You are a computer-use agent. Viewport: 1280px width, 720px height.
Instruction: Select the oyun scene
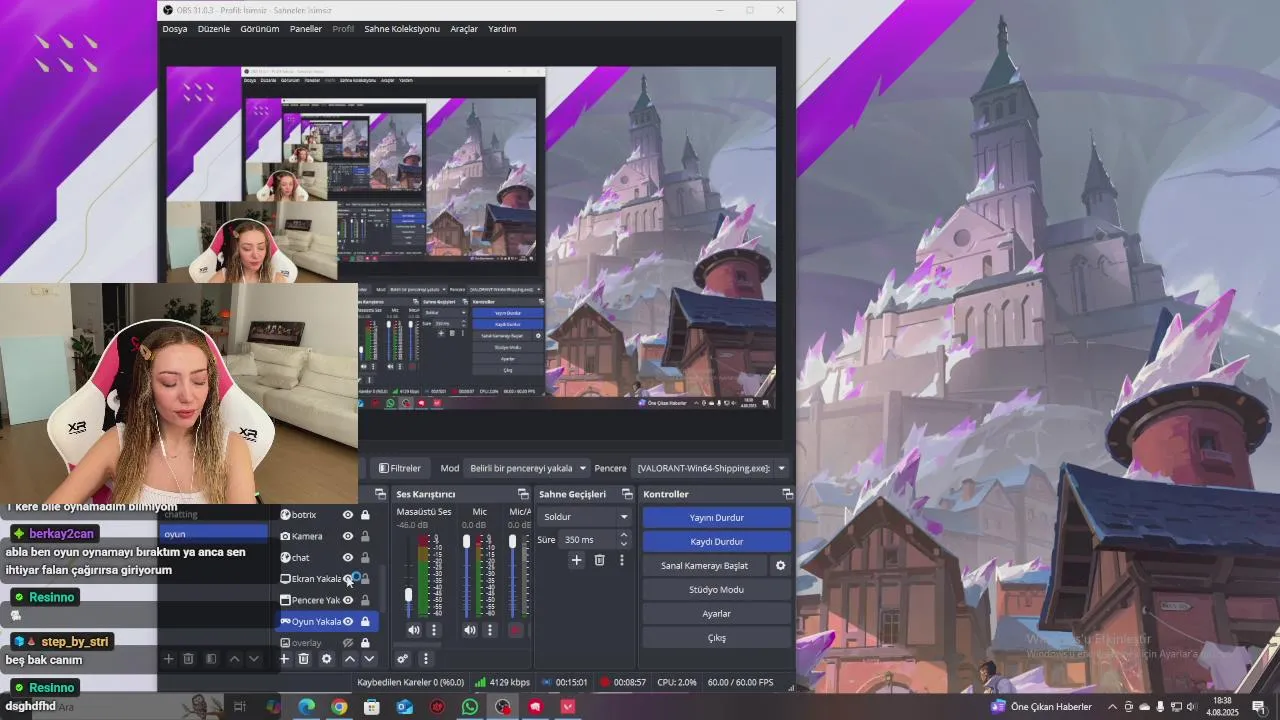[213, 534]
